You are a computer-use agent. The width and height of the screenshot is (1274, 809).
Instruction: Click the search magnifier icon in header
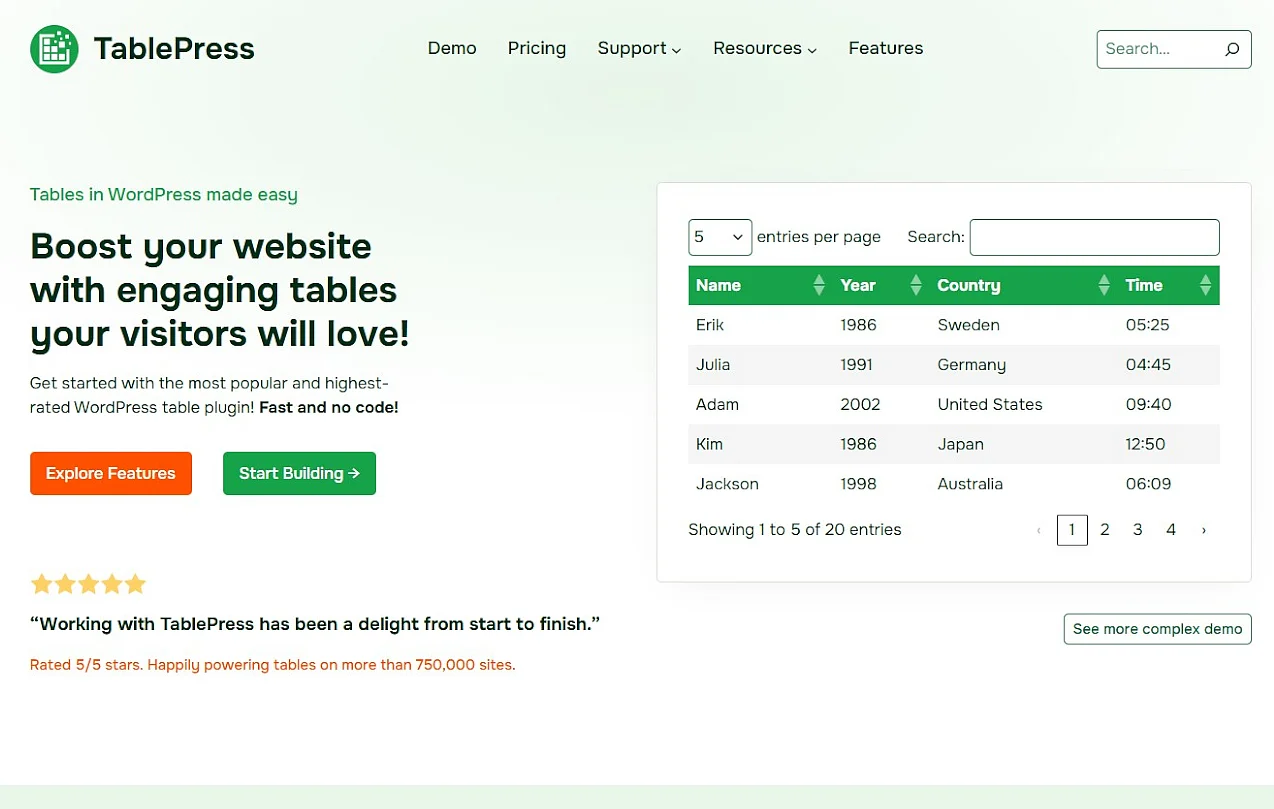[1232, 49]
